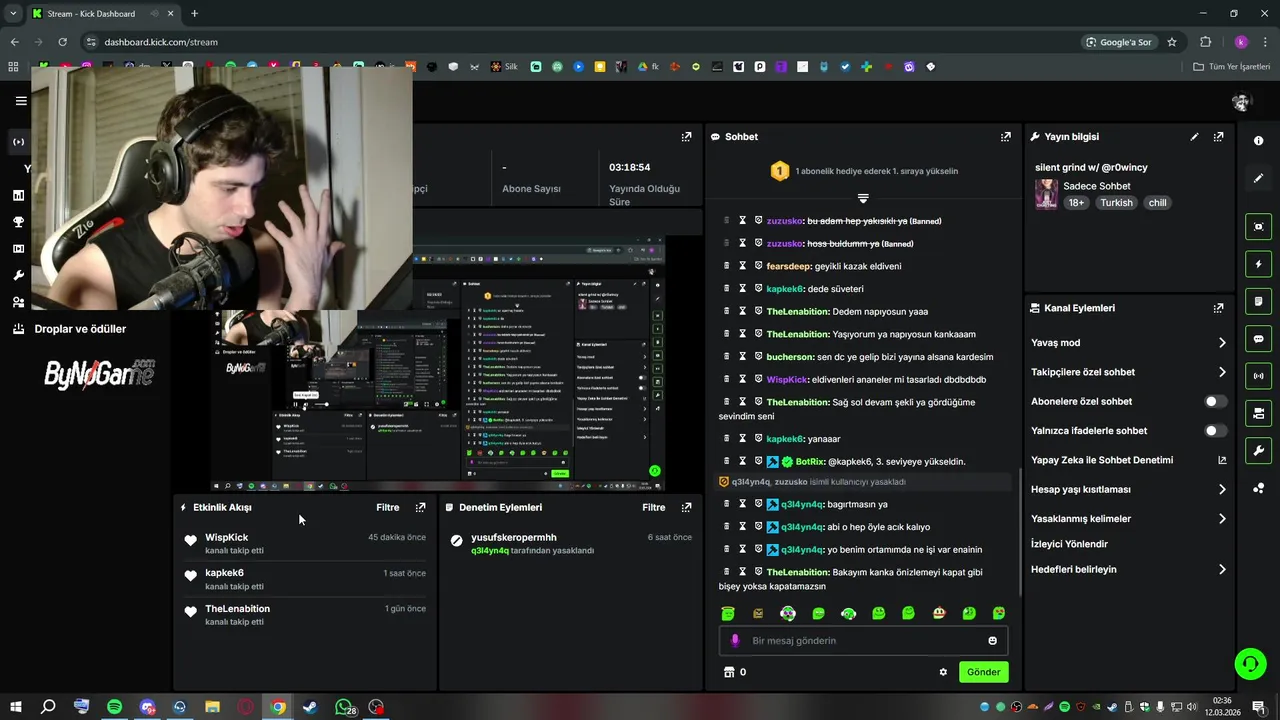Open Filtre in Etkinlik Akışı panel
1280x720 pixels.
click(x=388, y=507)
